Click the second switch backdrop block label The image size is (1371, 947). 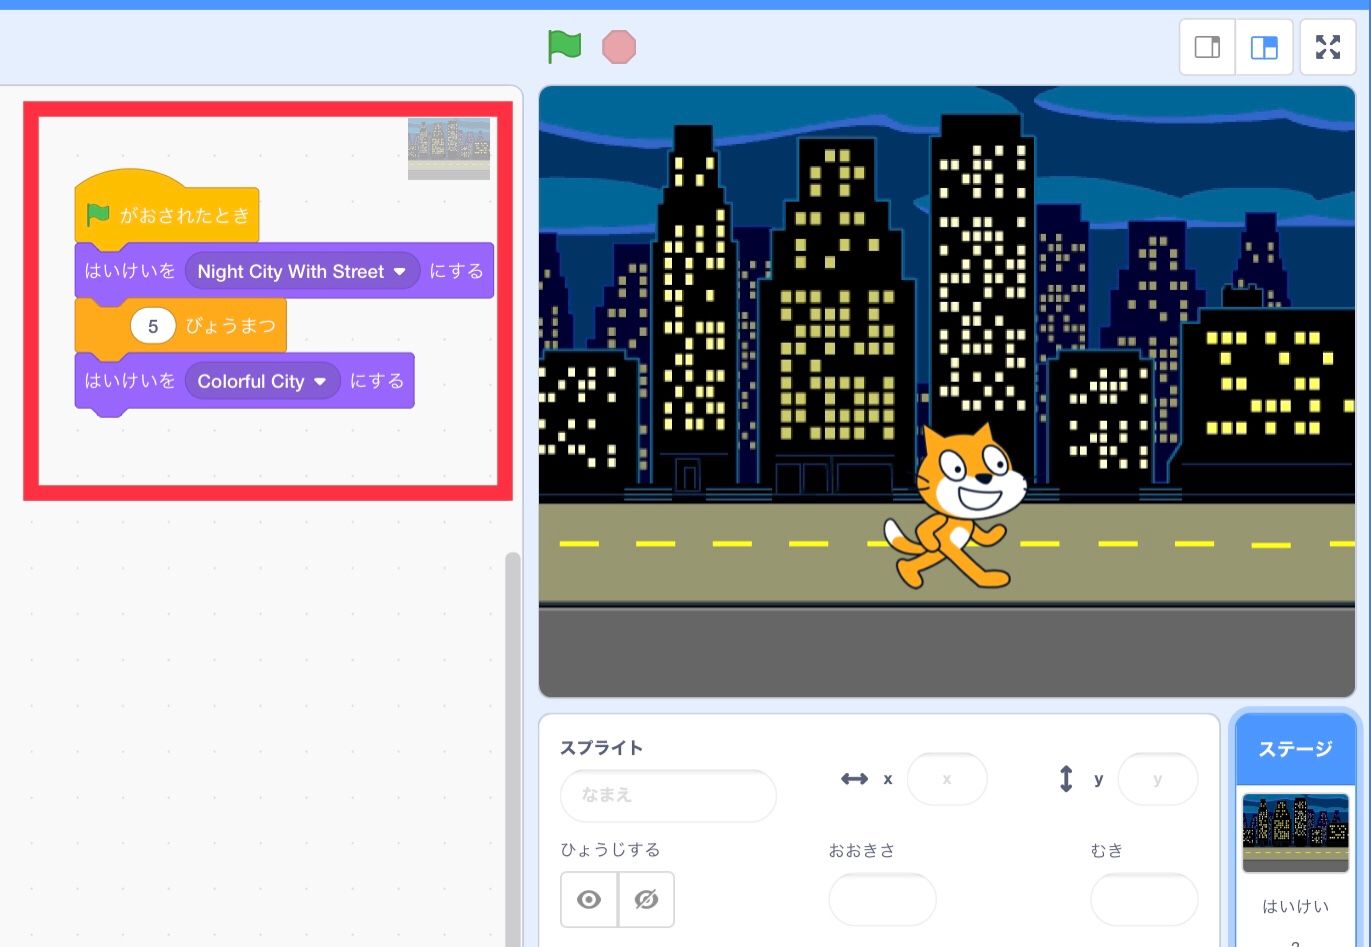130,381
